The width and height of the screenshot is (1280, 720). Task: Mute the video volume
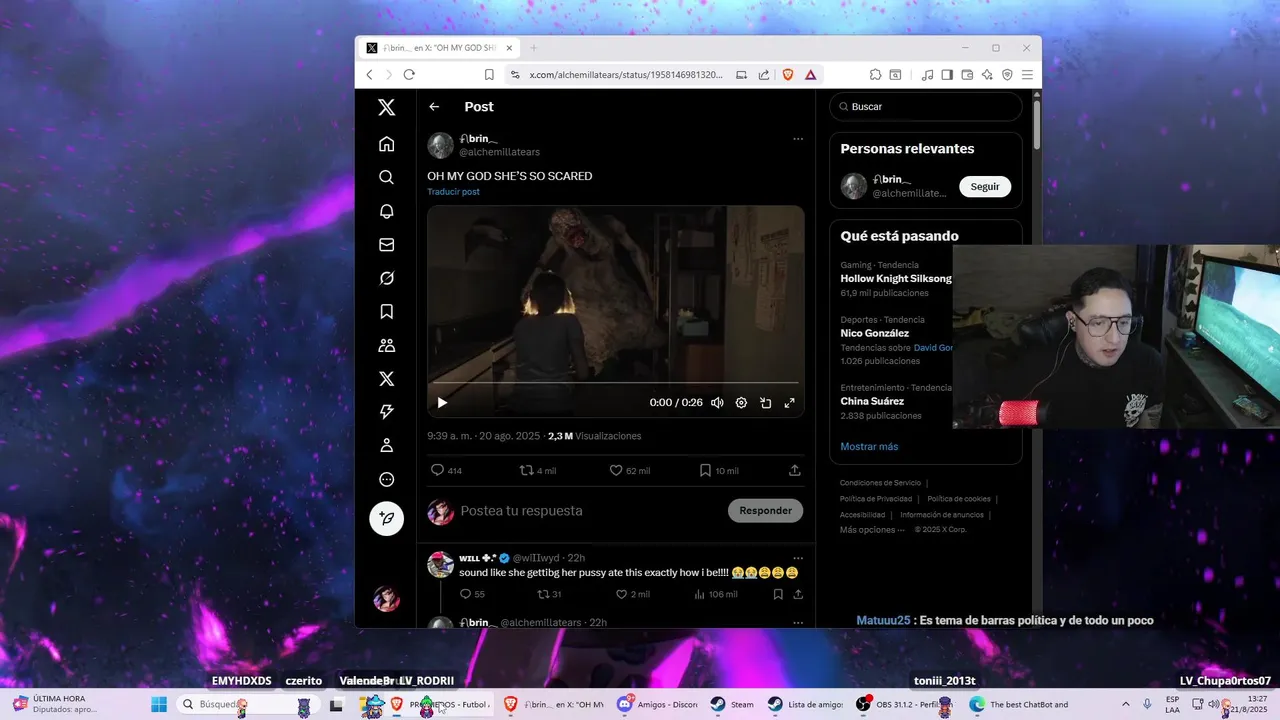[717, 403]
